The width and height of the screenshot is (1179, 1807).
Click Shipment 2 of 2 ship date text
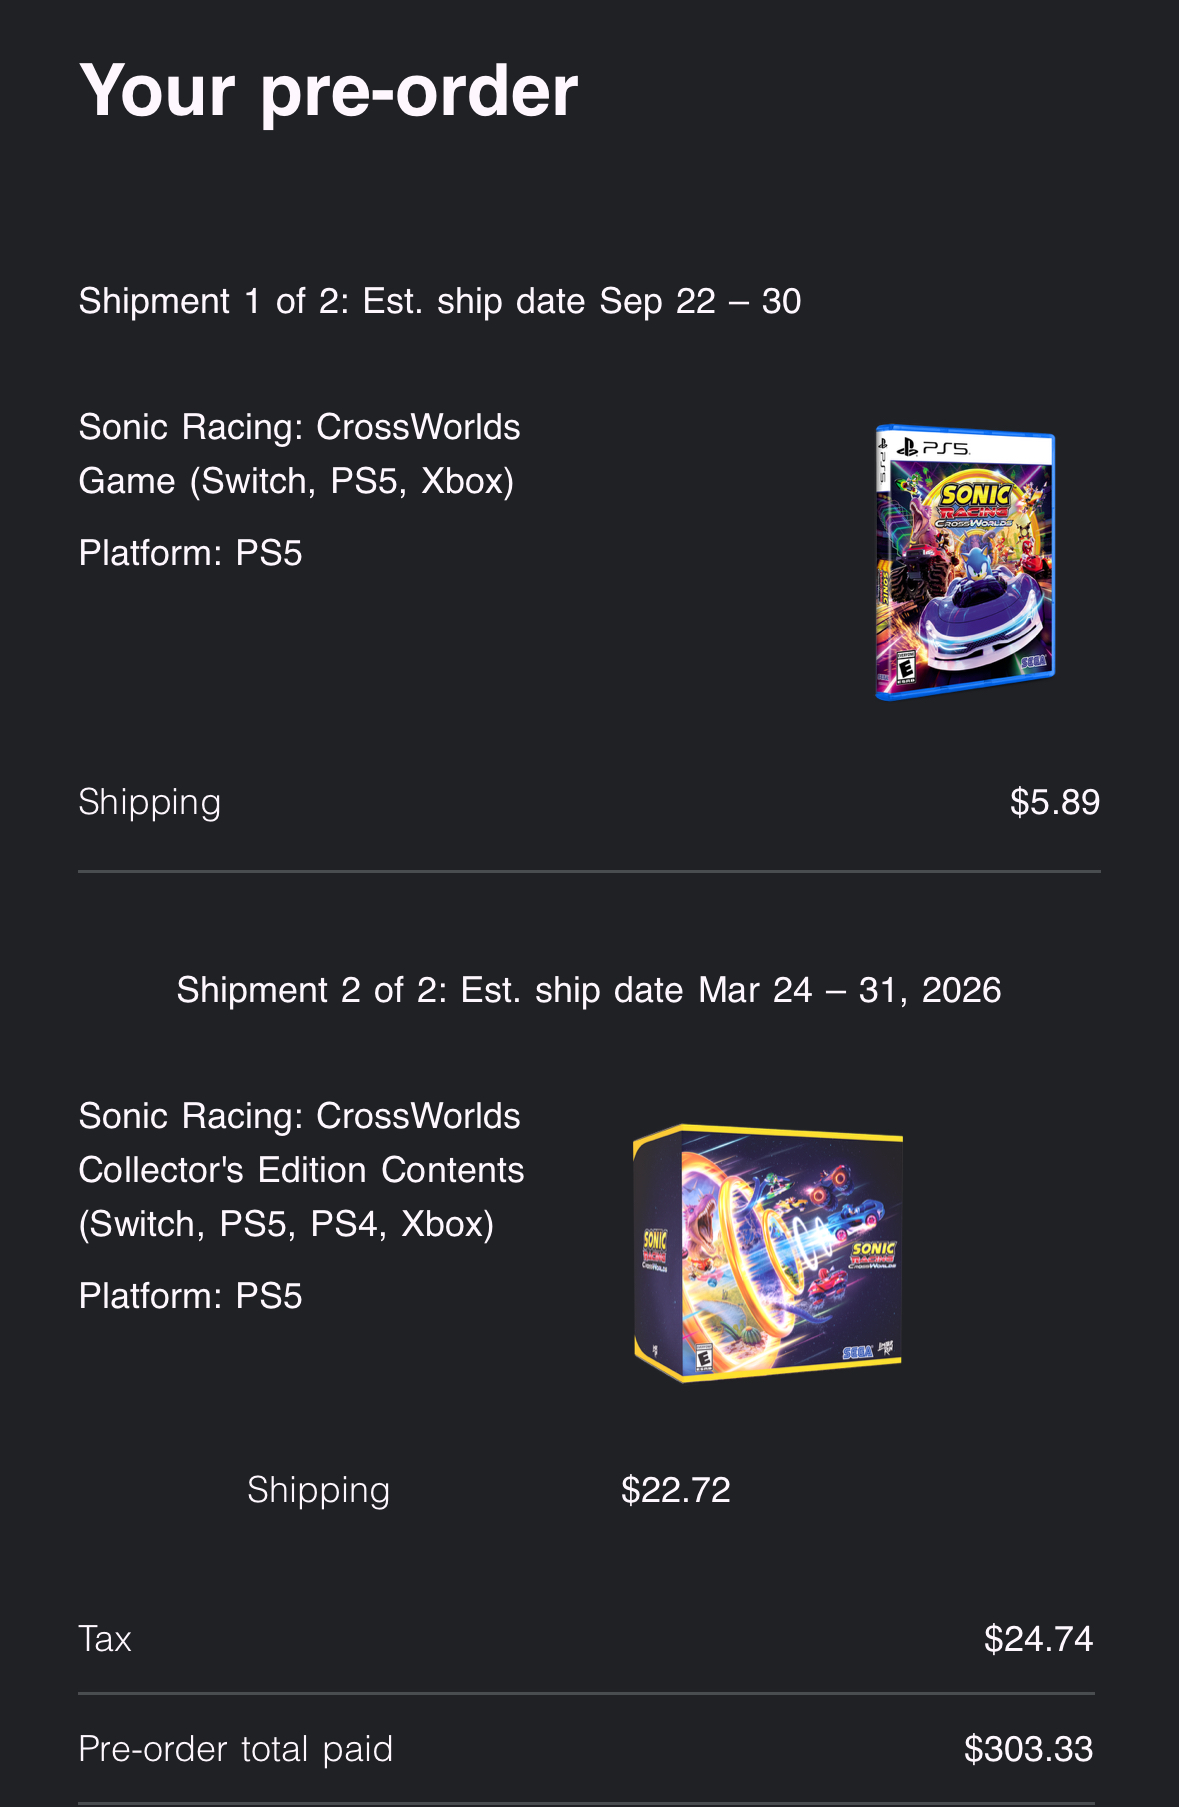pyautogui.click(x=589, y=990)
